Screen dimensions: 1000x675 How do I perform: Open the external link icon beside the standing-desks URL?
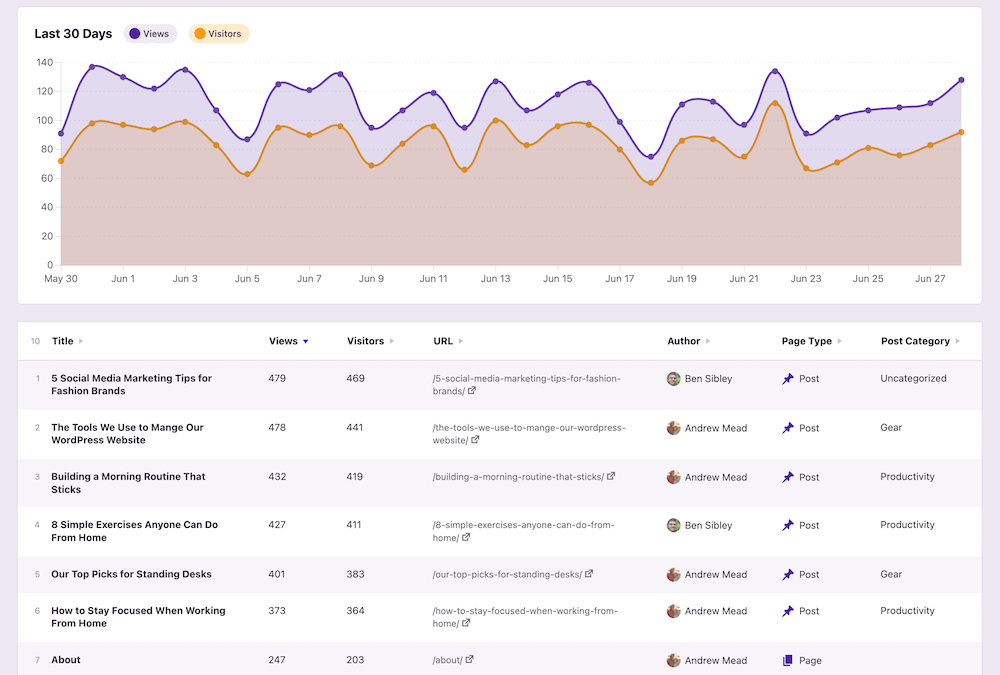(589, 573)
